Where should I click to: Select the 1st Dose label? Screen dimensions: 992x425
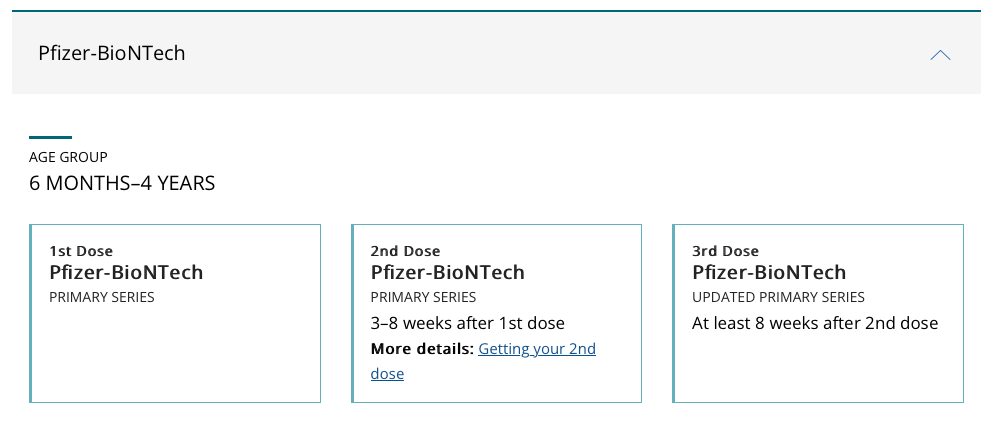click(81, 251)
